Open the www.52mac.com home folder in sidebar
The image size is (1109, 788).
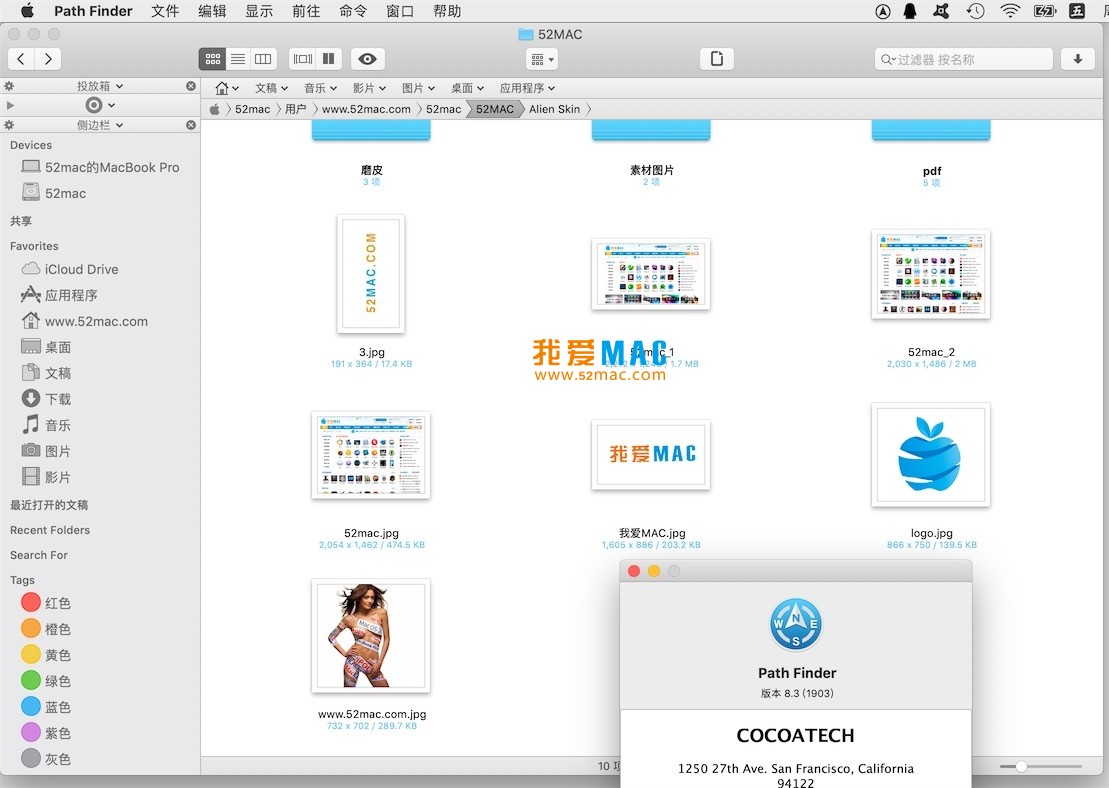(84, 321)
